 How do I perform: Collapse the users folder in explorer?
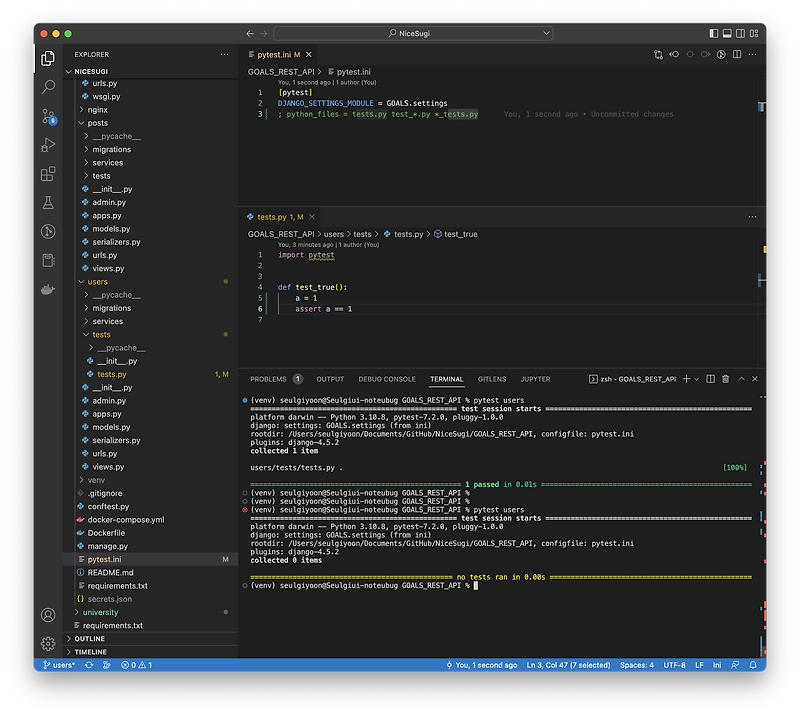click(97, 282)
